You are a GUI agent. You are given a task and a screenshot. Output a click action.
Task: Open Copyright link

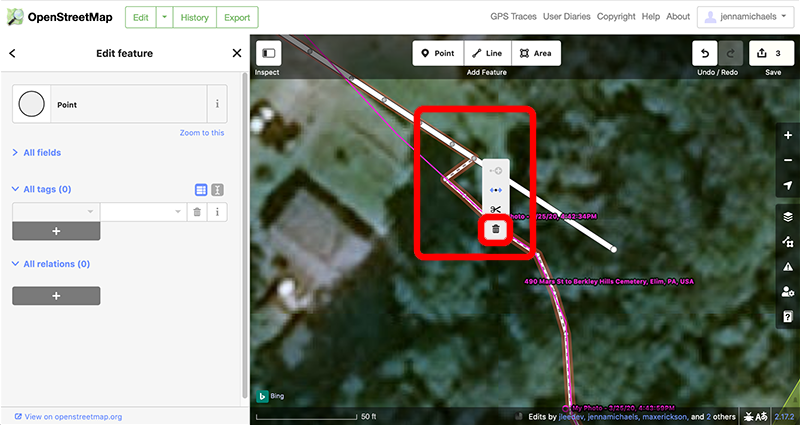[x=616, y=16]
